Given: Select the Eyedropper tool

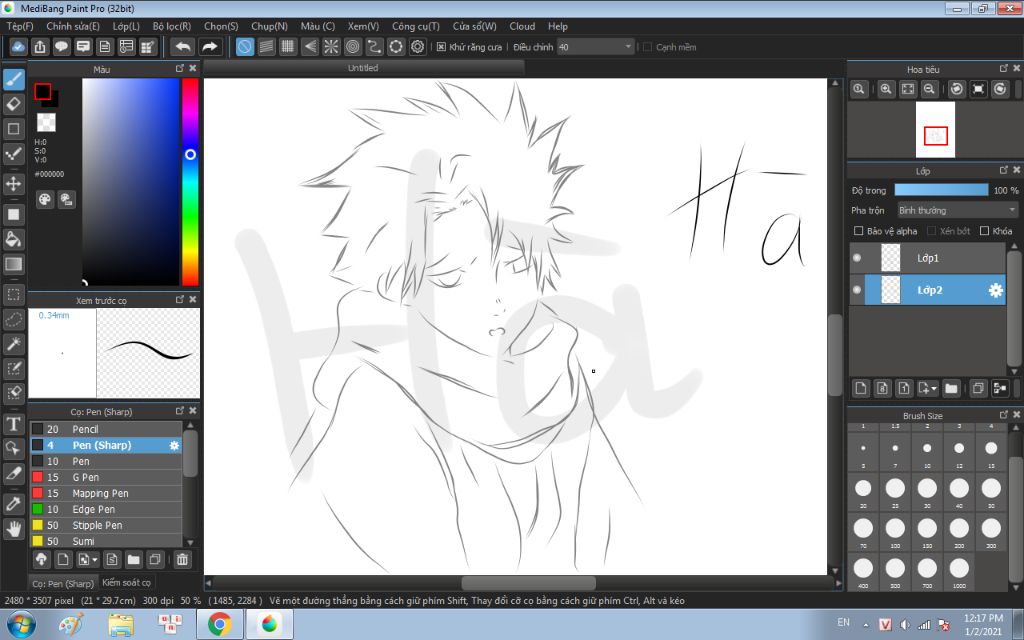Looking at the screenshot, I should (x=14, y=504).
